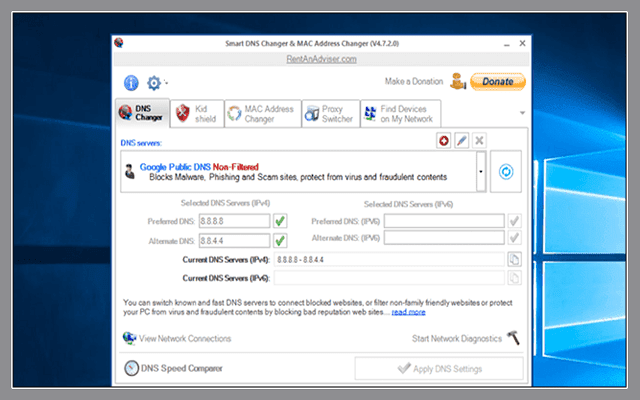Image resolution: width=640 pixels, height=400 pixels.
Task: Click Start Network Diagnostics hammer icon
Action: tap(513, 339)
